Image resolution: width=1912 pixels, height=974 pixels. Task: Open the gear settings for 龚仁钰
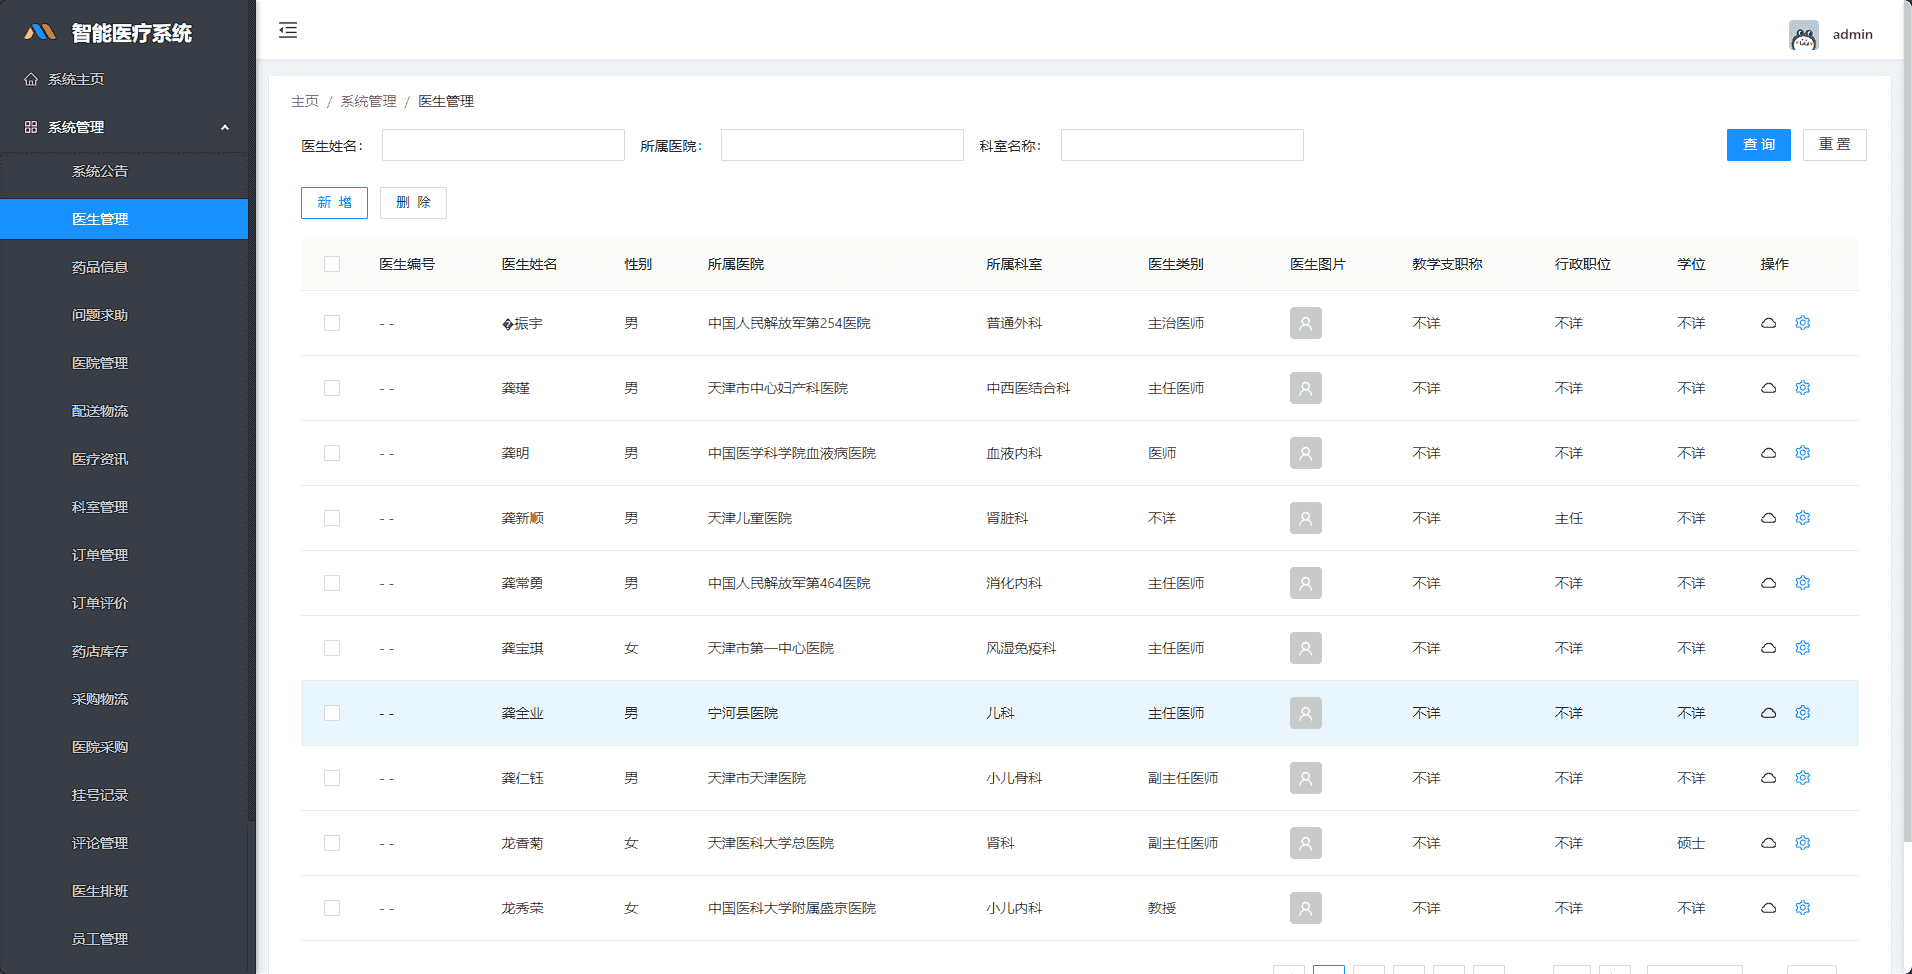click(1803, 778)
